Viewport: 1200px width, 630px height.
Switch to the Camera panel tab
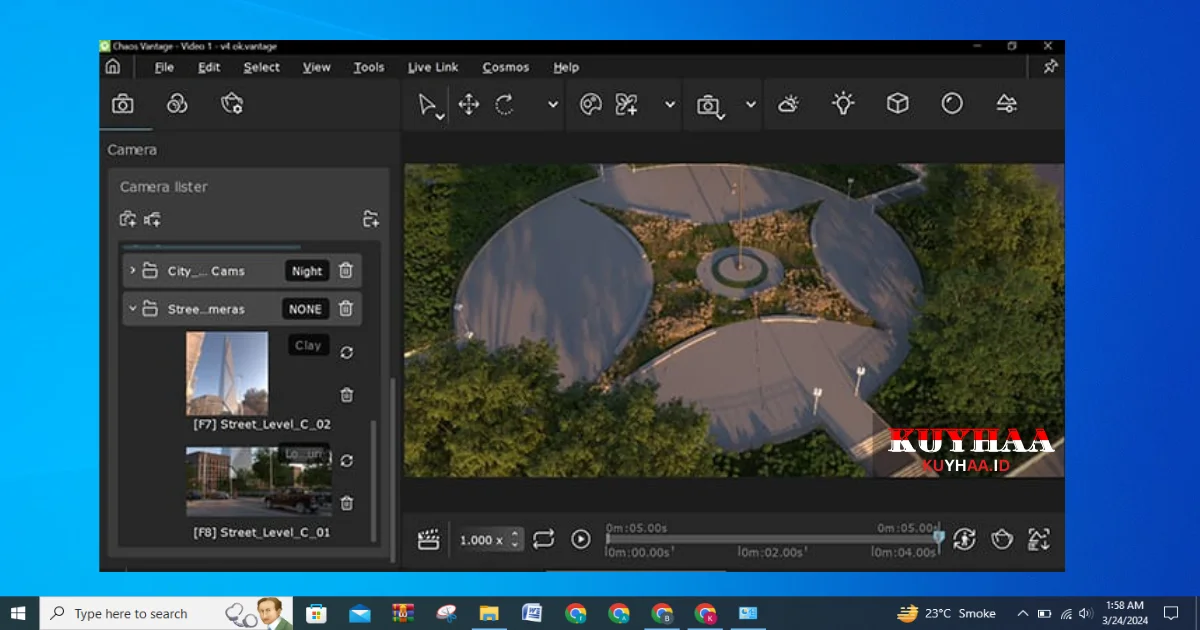tap(123, 104)
